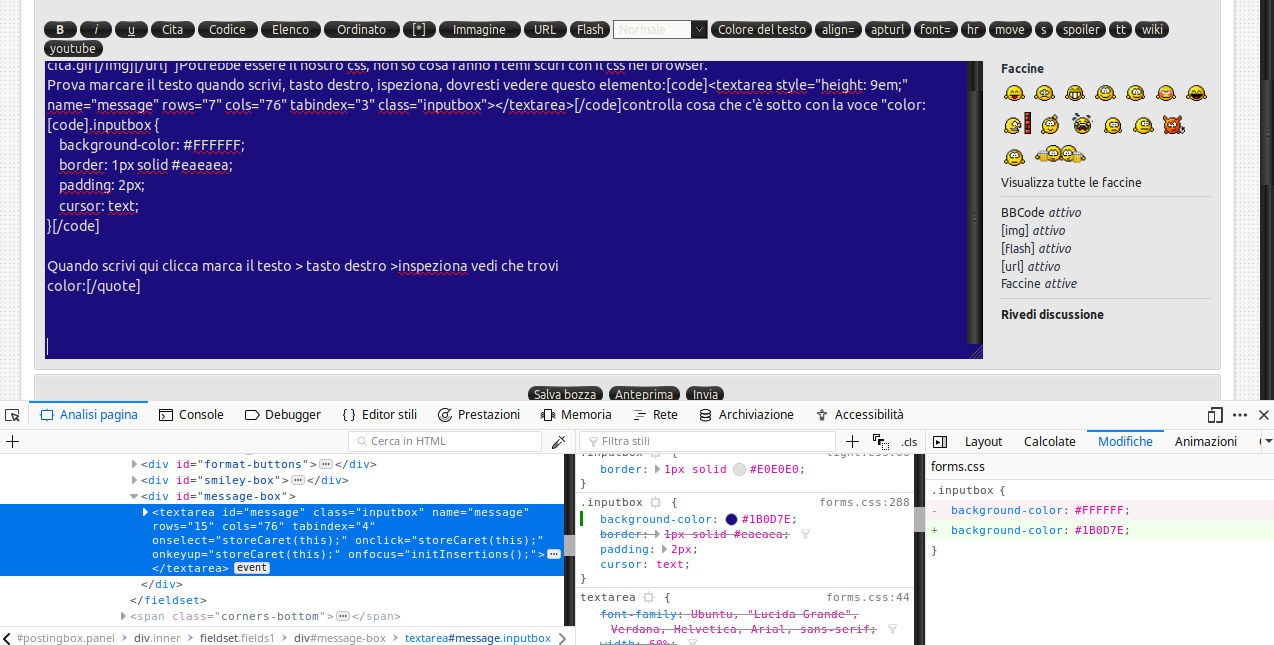Click the Rivedi discussione link
The height and width of the screenshot is (645, 1274).
pos(1052,314)
